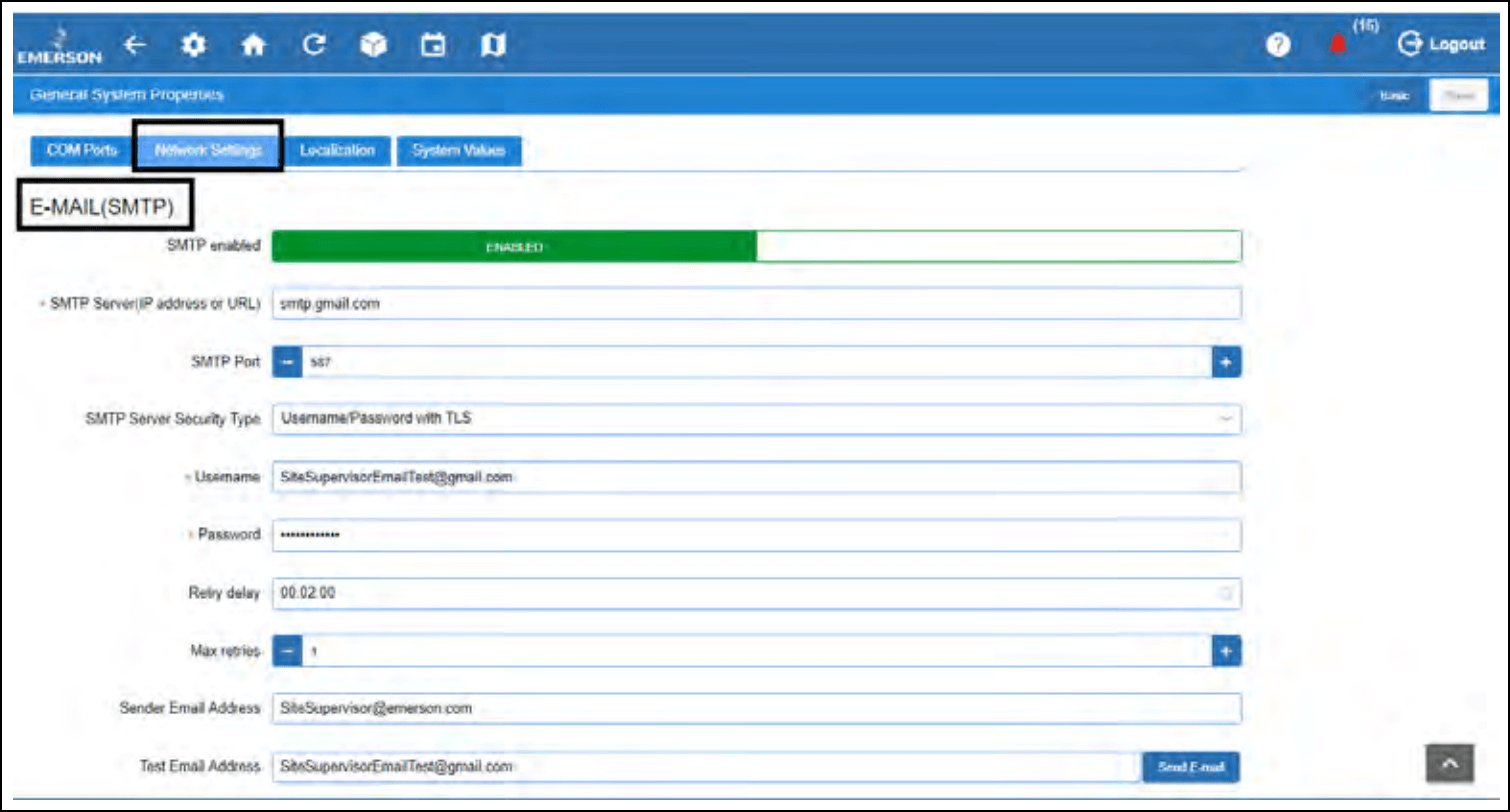Go to home screen icon
The image size is (1510, 812).
[x=254, y=45]
